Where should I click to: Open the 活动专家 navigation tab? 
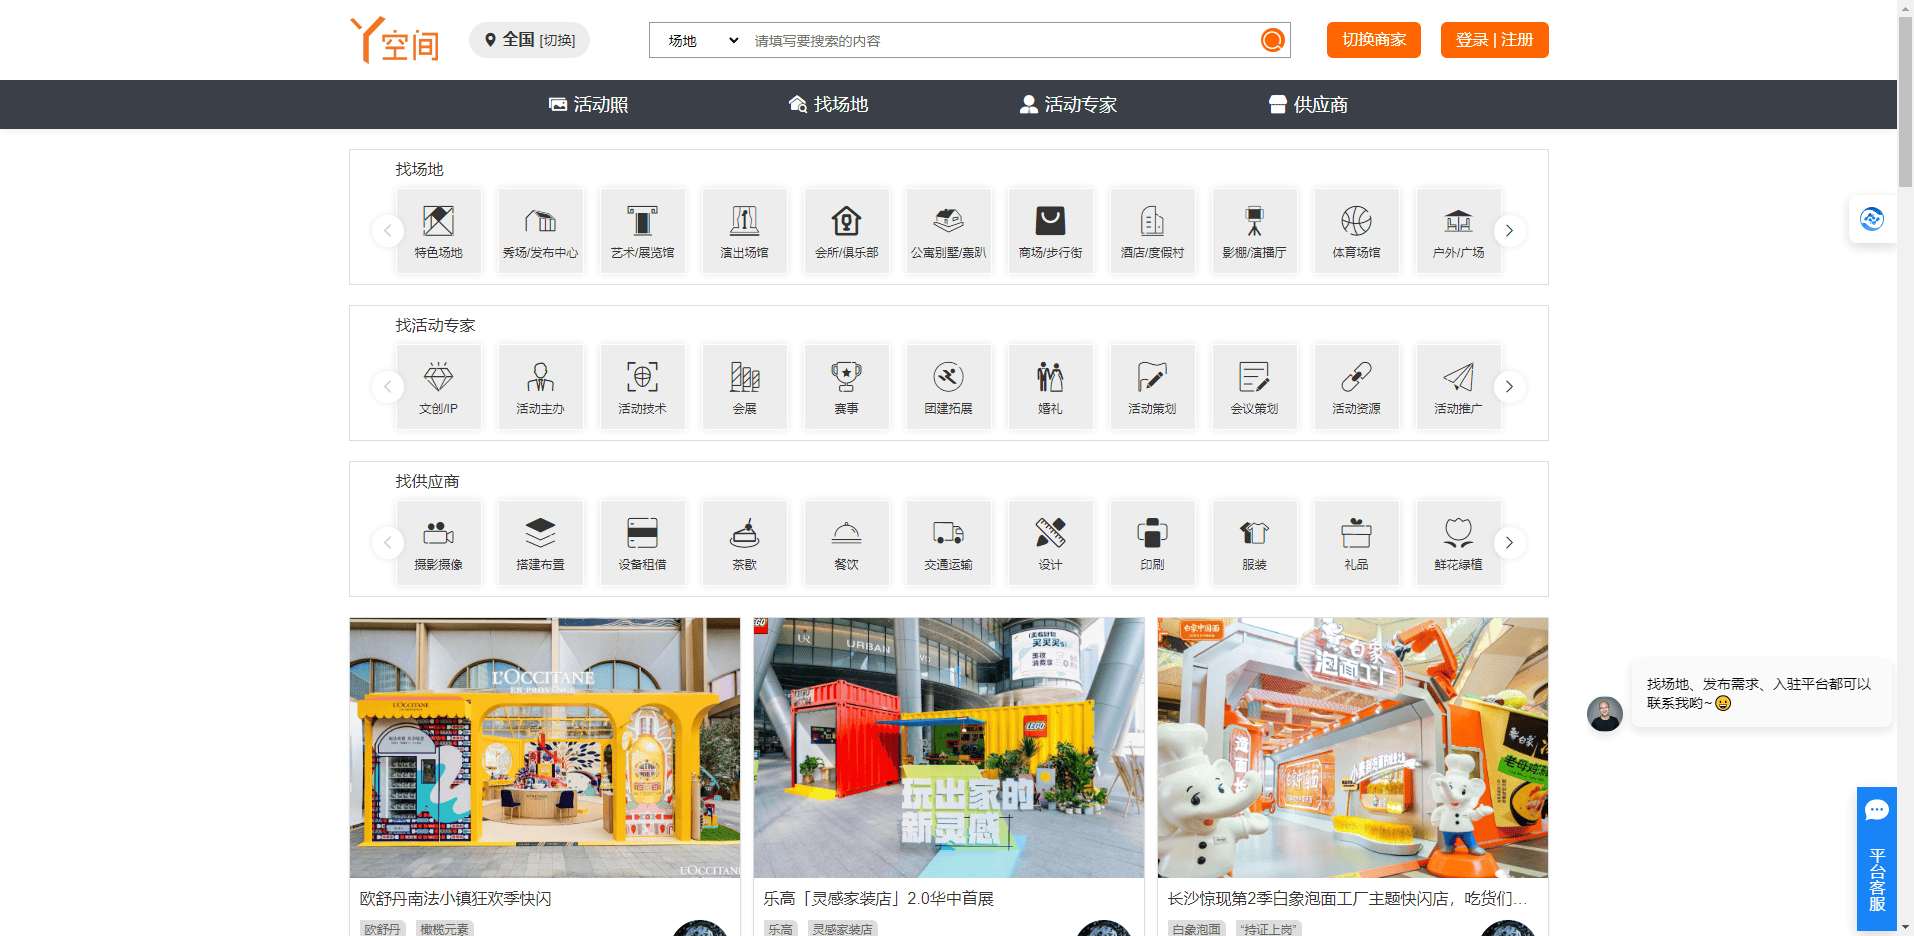click(x=1068, y=104)
